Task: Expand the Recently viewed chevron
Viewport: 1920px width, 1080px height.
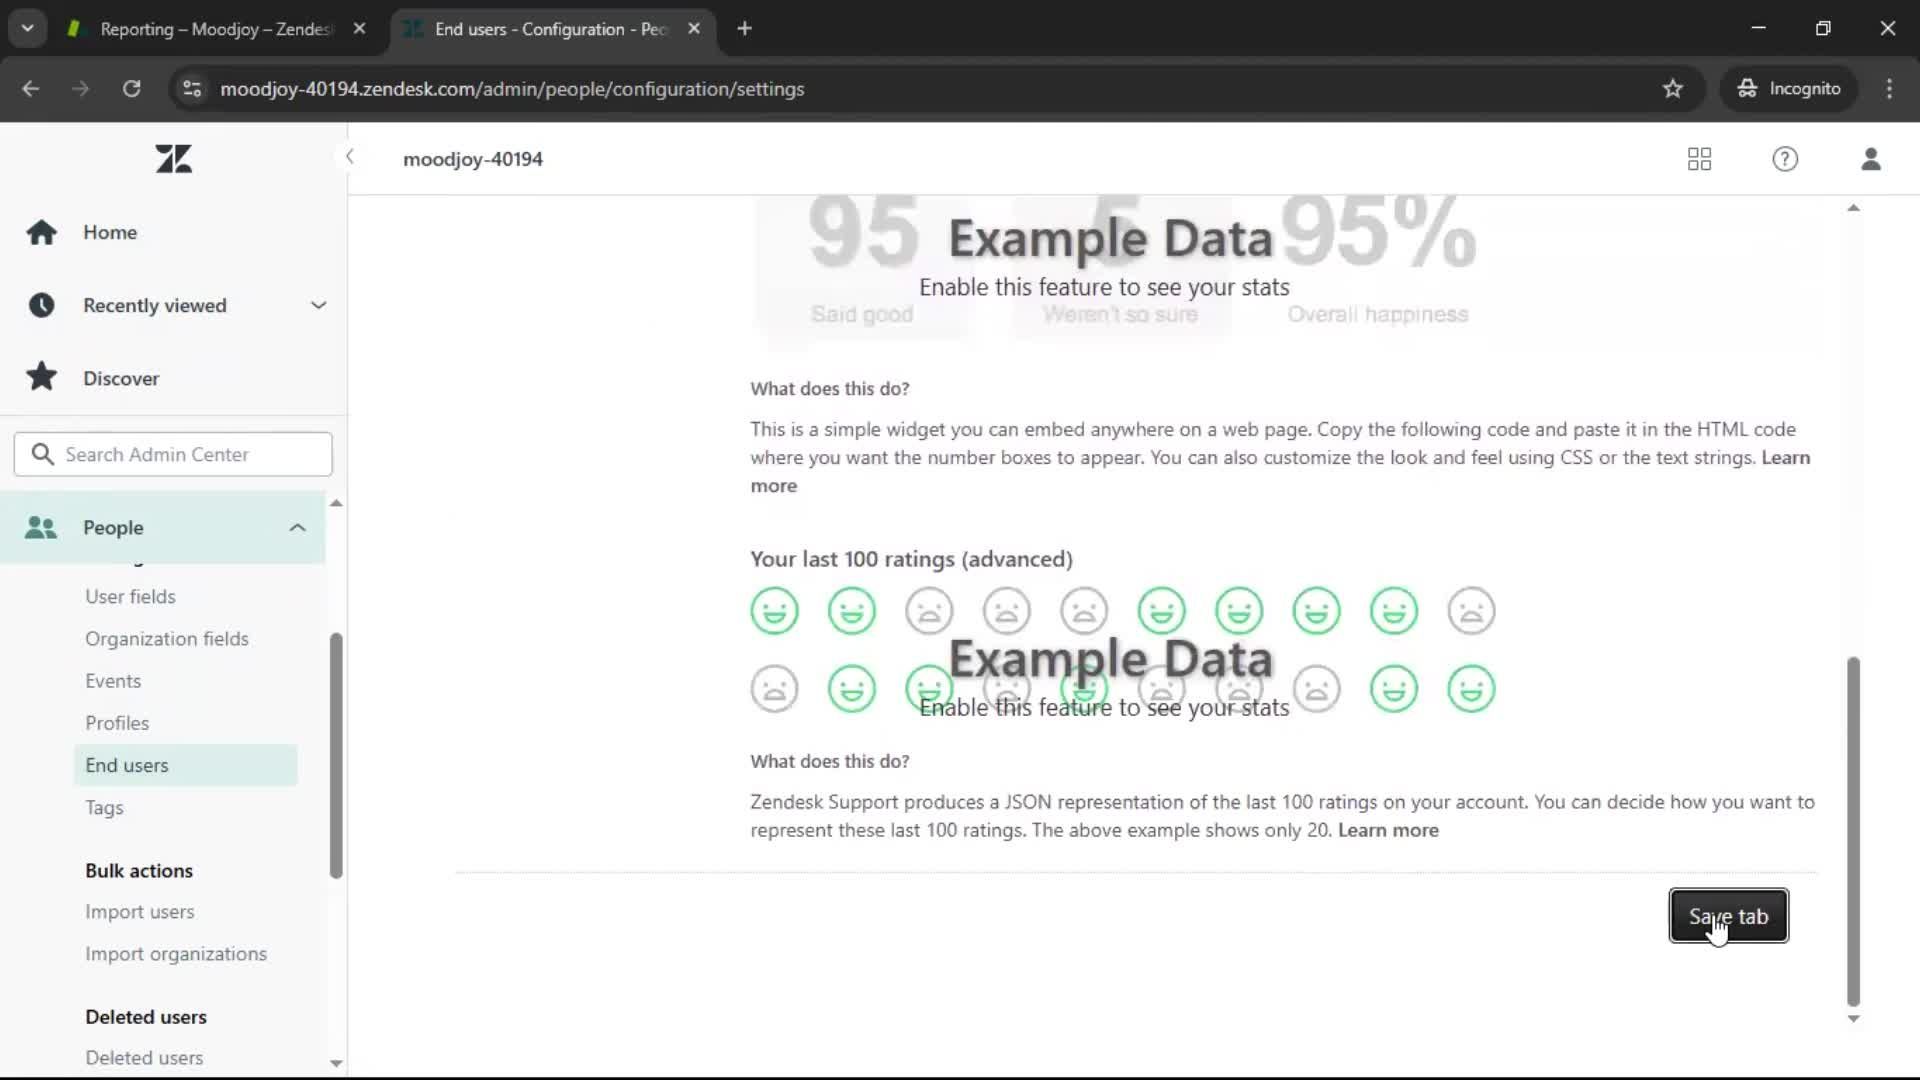Action: pyautogui.click(x=318, y=305)
